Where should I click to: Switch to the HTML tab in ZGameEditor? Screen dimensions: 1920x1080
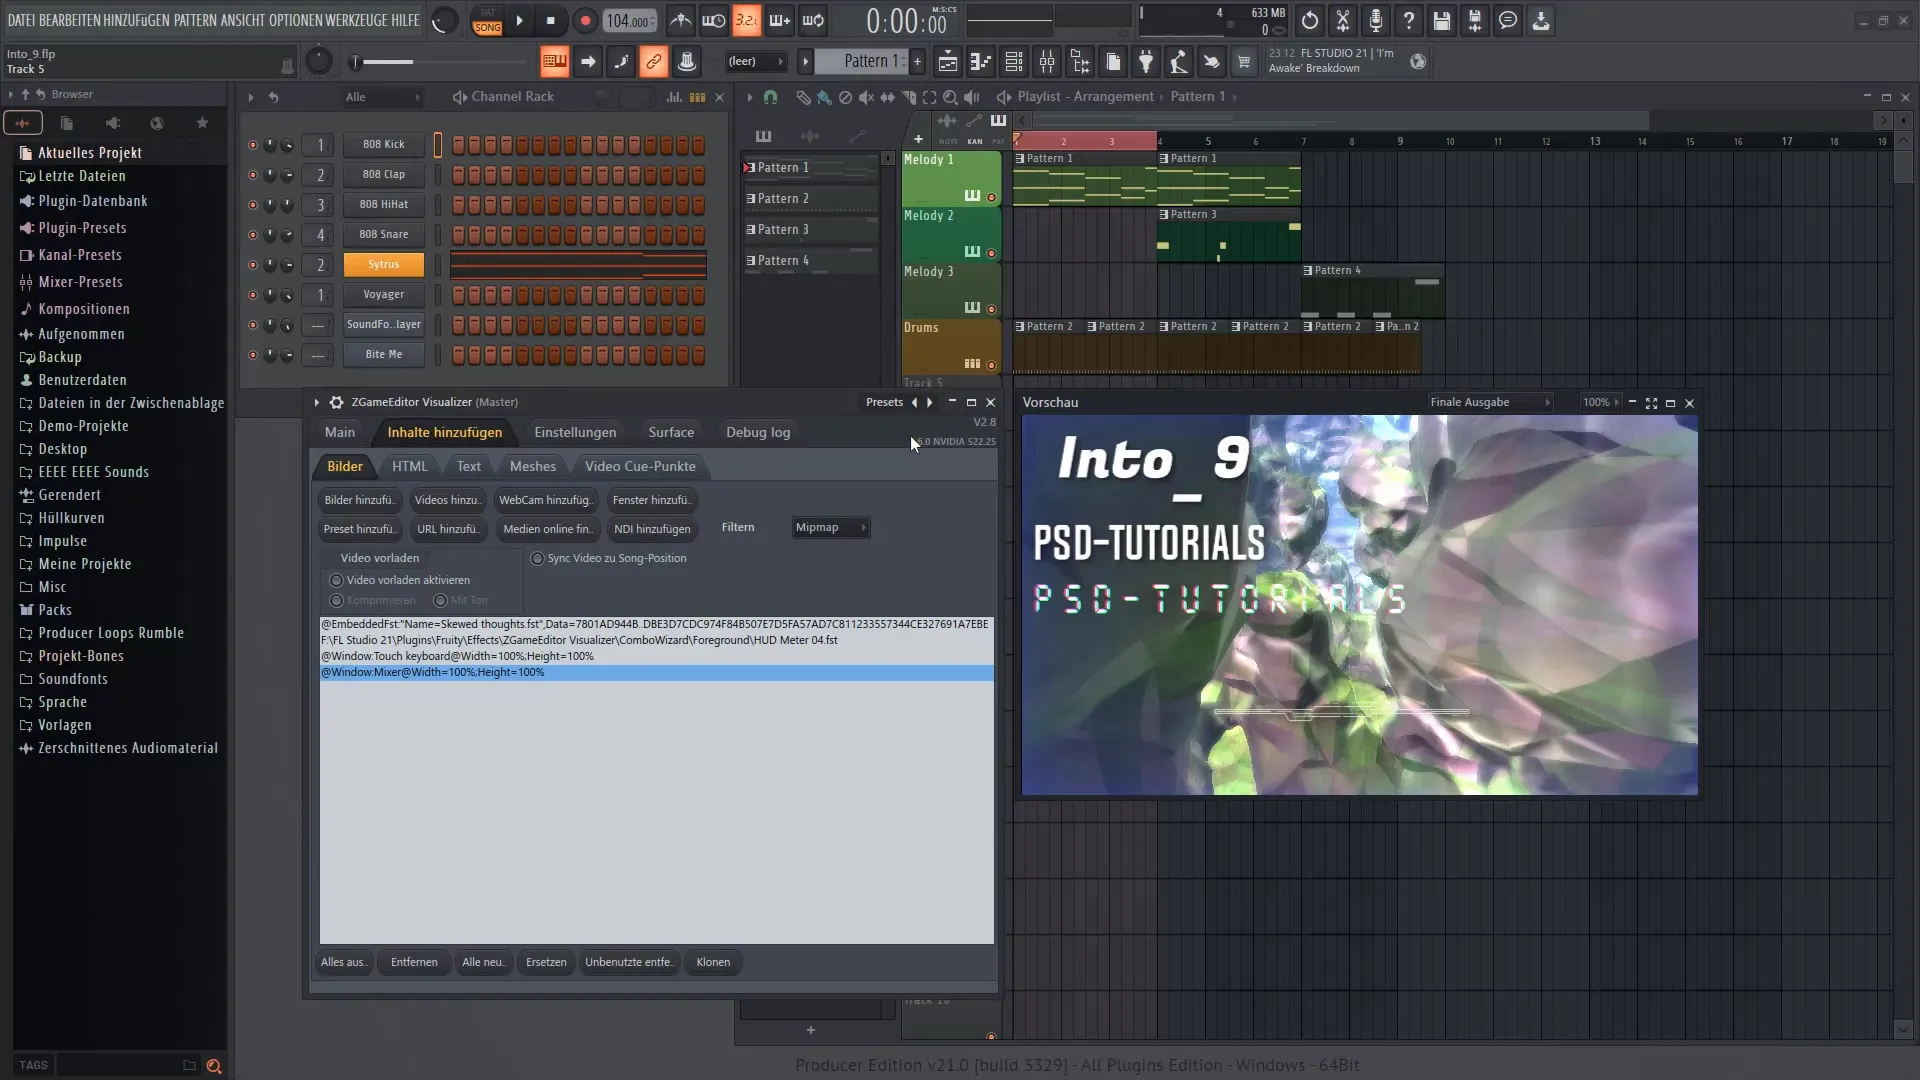tap(410, 465)
